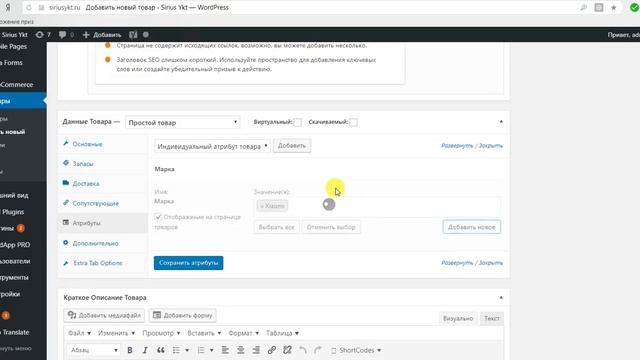Toggle the Виртуальный checkbox

298,122
